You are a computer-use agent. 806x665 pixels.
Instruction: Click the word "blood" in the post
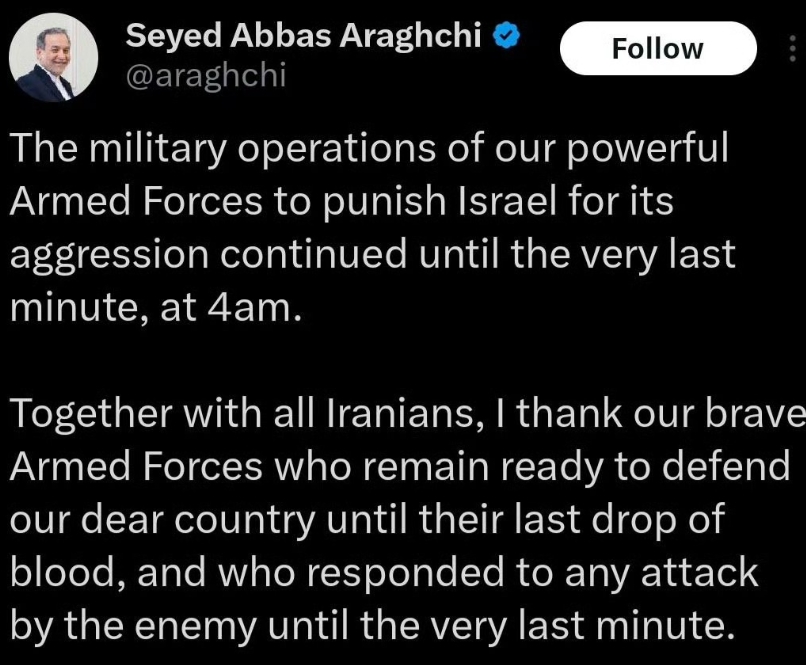tap(62, 573)
